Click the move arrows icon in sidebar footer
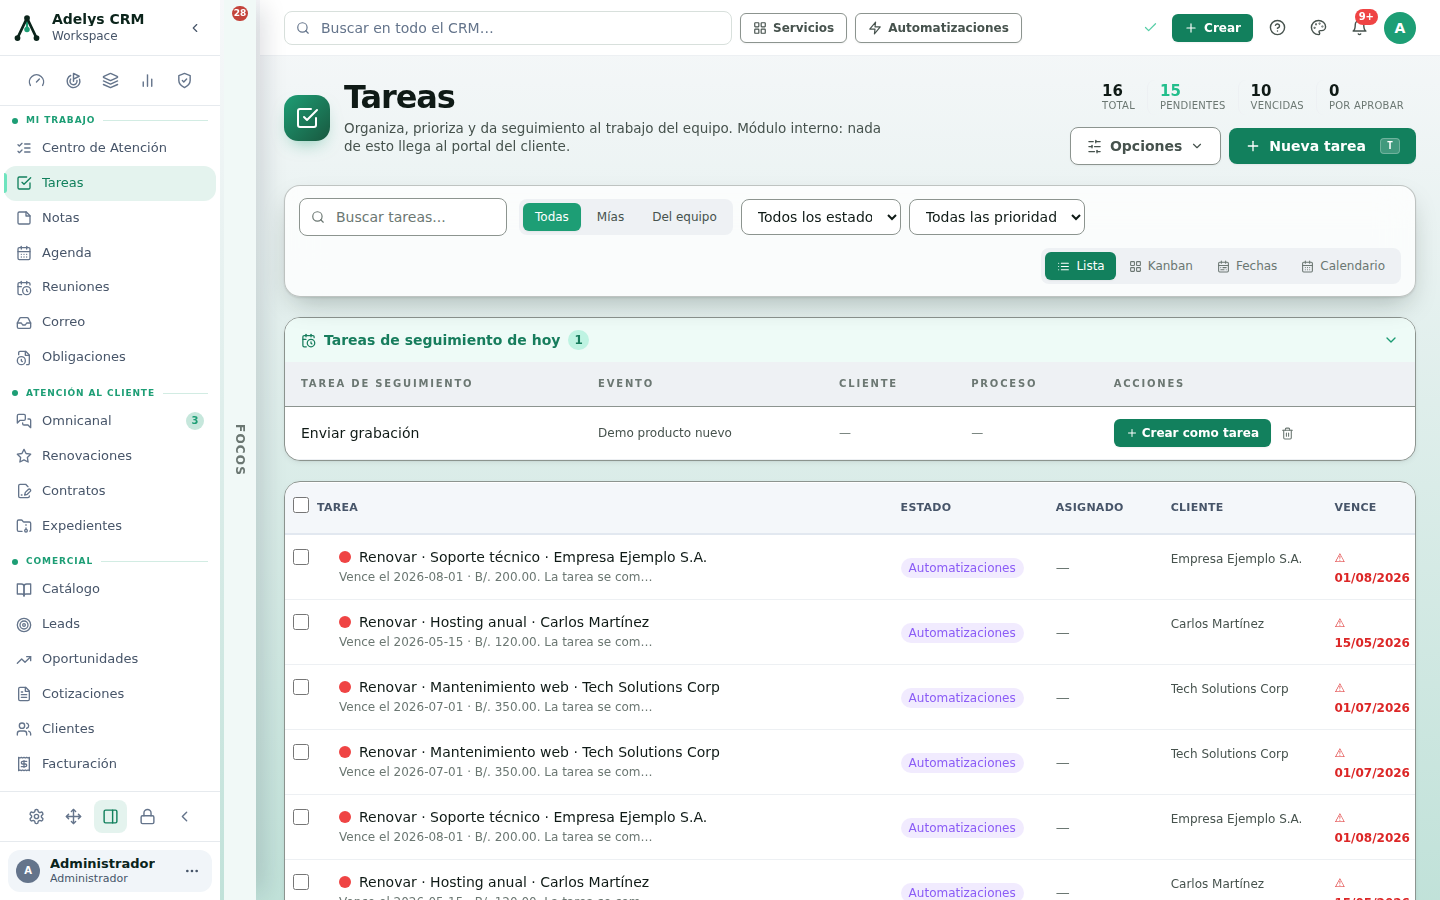 click(x=74, y=817)
